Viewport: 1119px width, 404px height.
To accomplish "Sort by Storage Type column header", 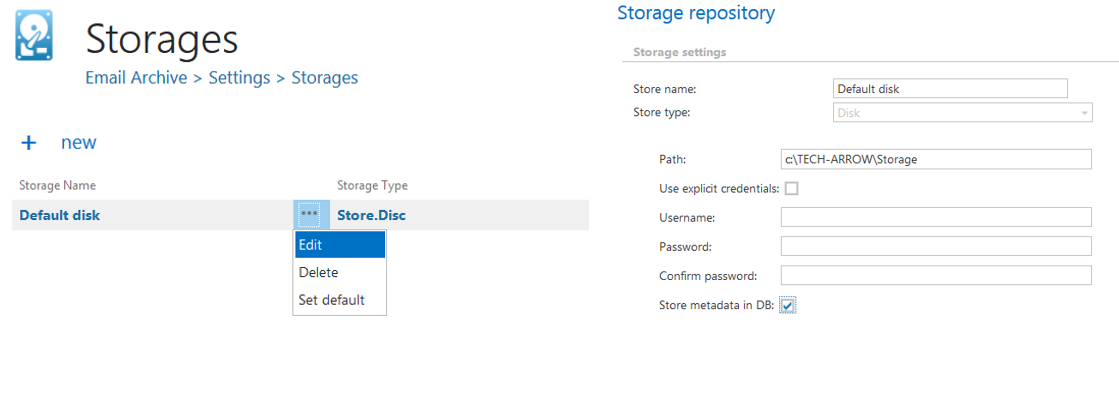I will tap(372, 186).
